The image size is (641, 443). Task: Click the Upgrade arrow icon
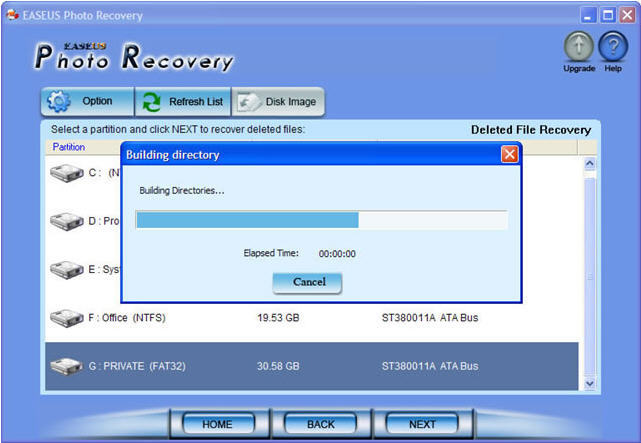tap(579, 47)
